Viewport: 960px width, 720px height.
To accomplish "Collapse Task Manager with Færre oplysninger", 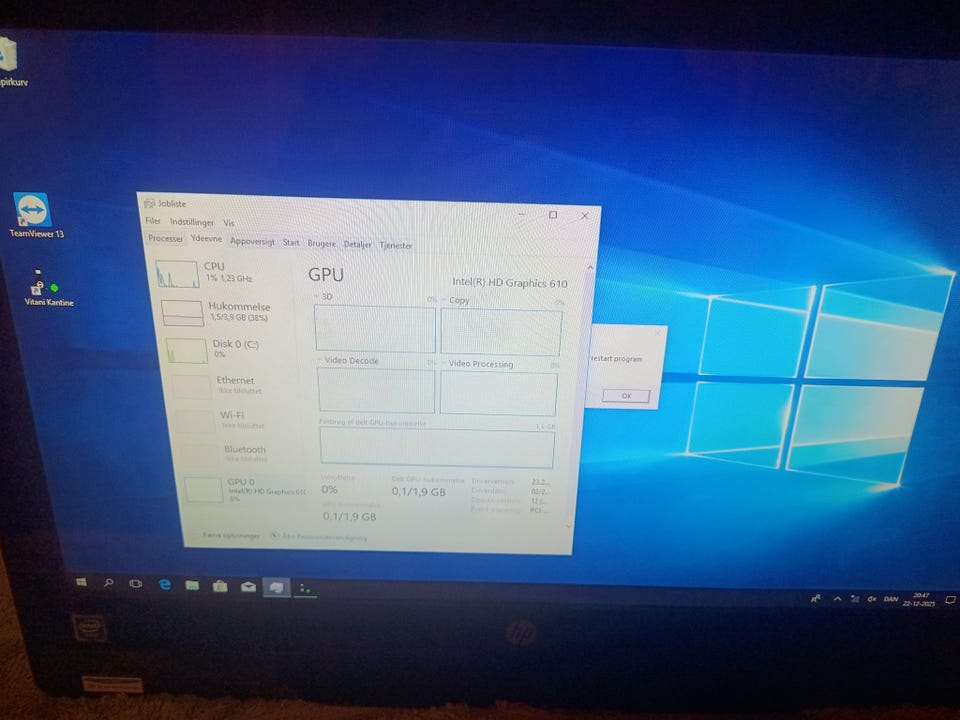I will (x=231, y=535).
